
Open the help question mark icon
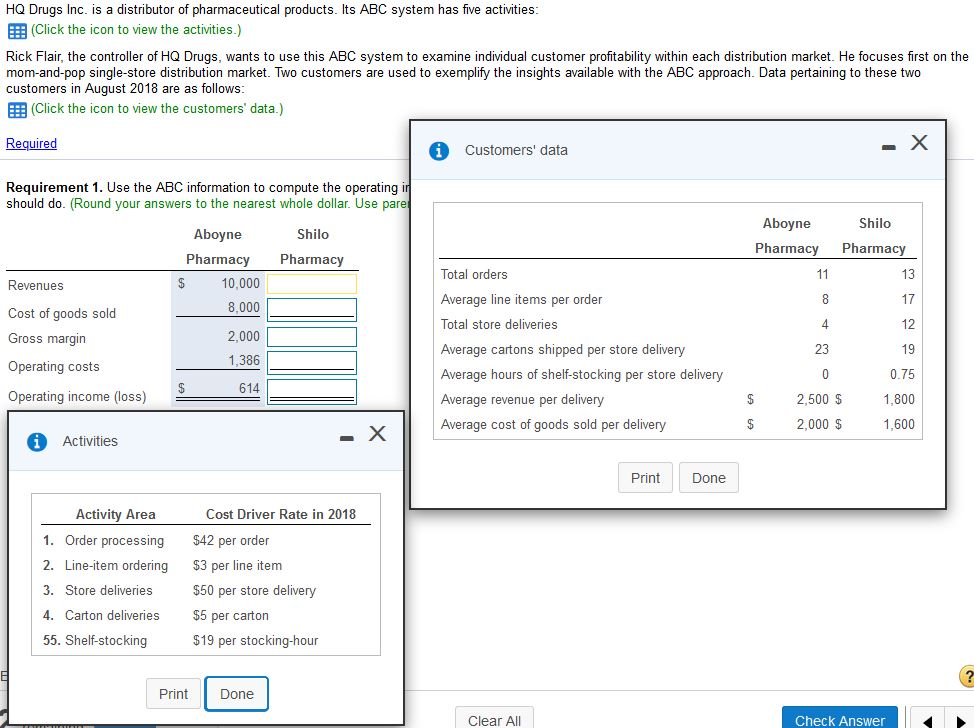(x=967, y=676)
